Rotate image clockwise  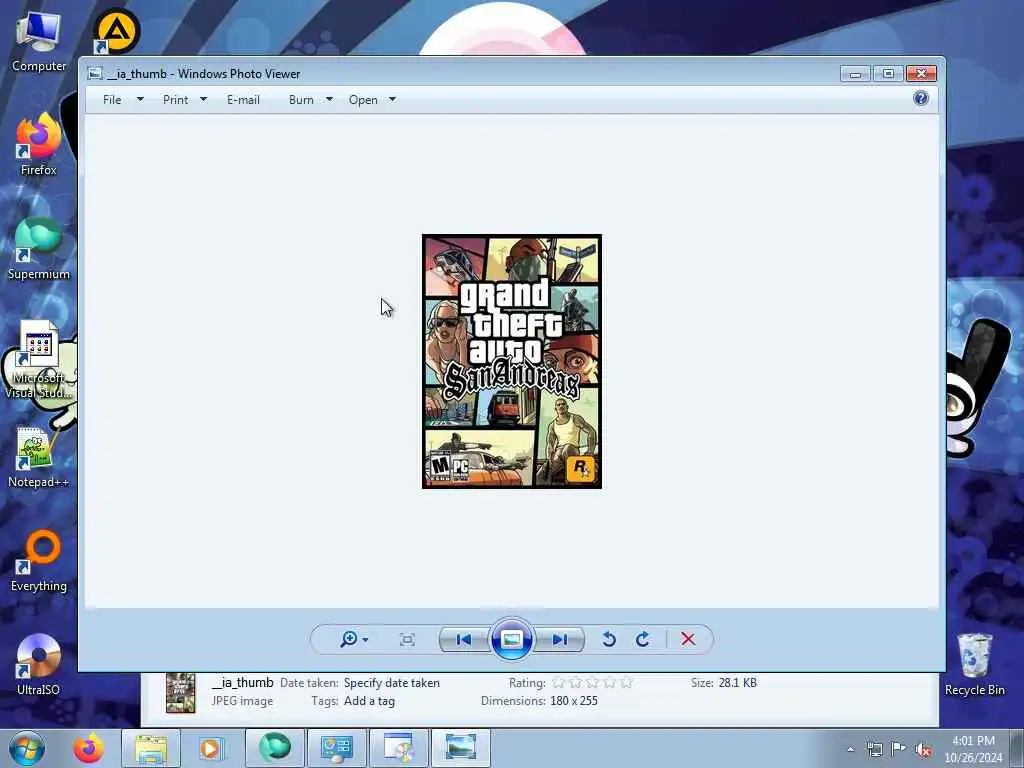coord(643,639)
